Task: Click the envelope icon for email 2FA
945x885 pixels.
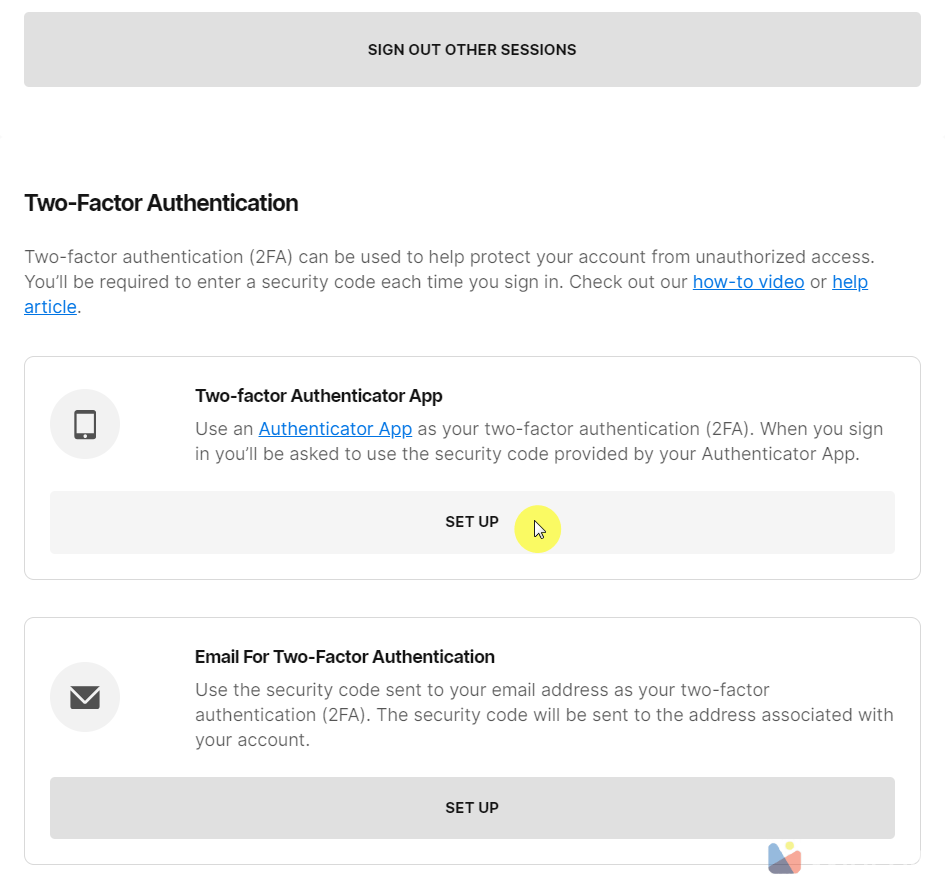Action: pyautogui.click(x=85, y=697)
